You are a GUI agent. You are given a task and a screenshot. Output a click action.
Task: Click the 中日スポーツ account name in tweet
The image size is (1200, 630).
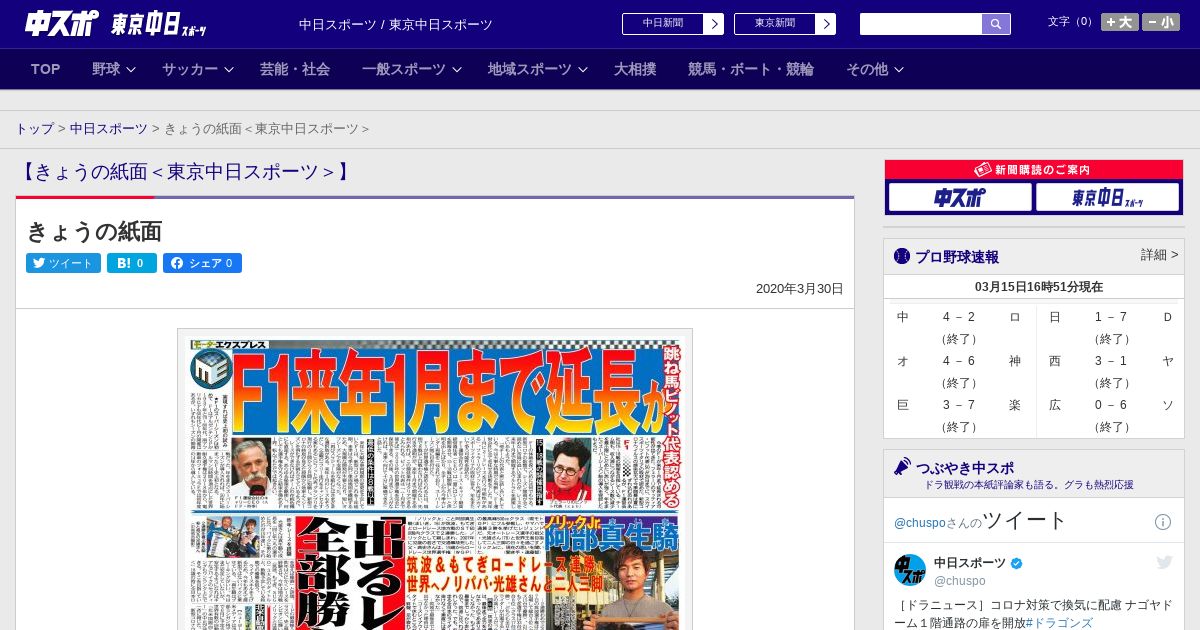[x=971, y=563]
